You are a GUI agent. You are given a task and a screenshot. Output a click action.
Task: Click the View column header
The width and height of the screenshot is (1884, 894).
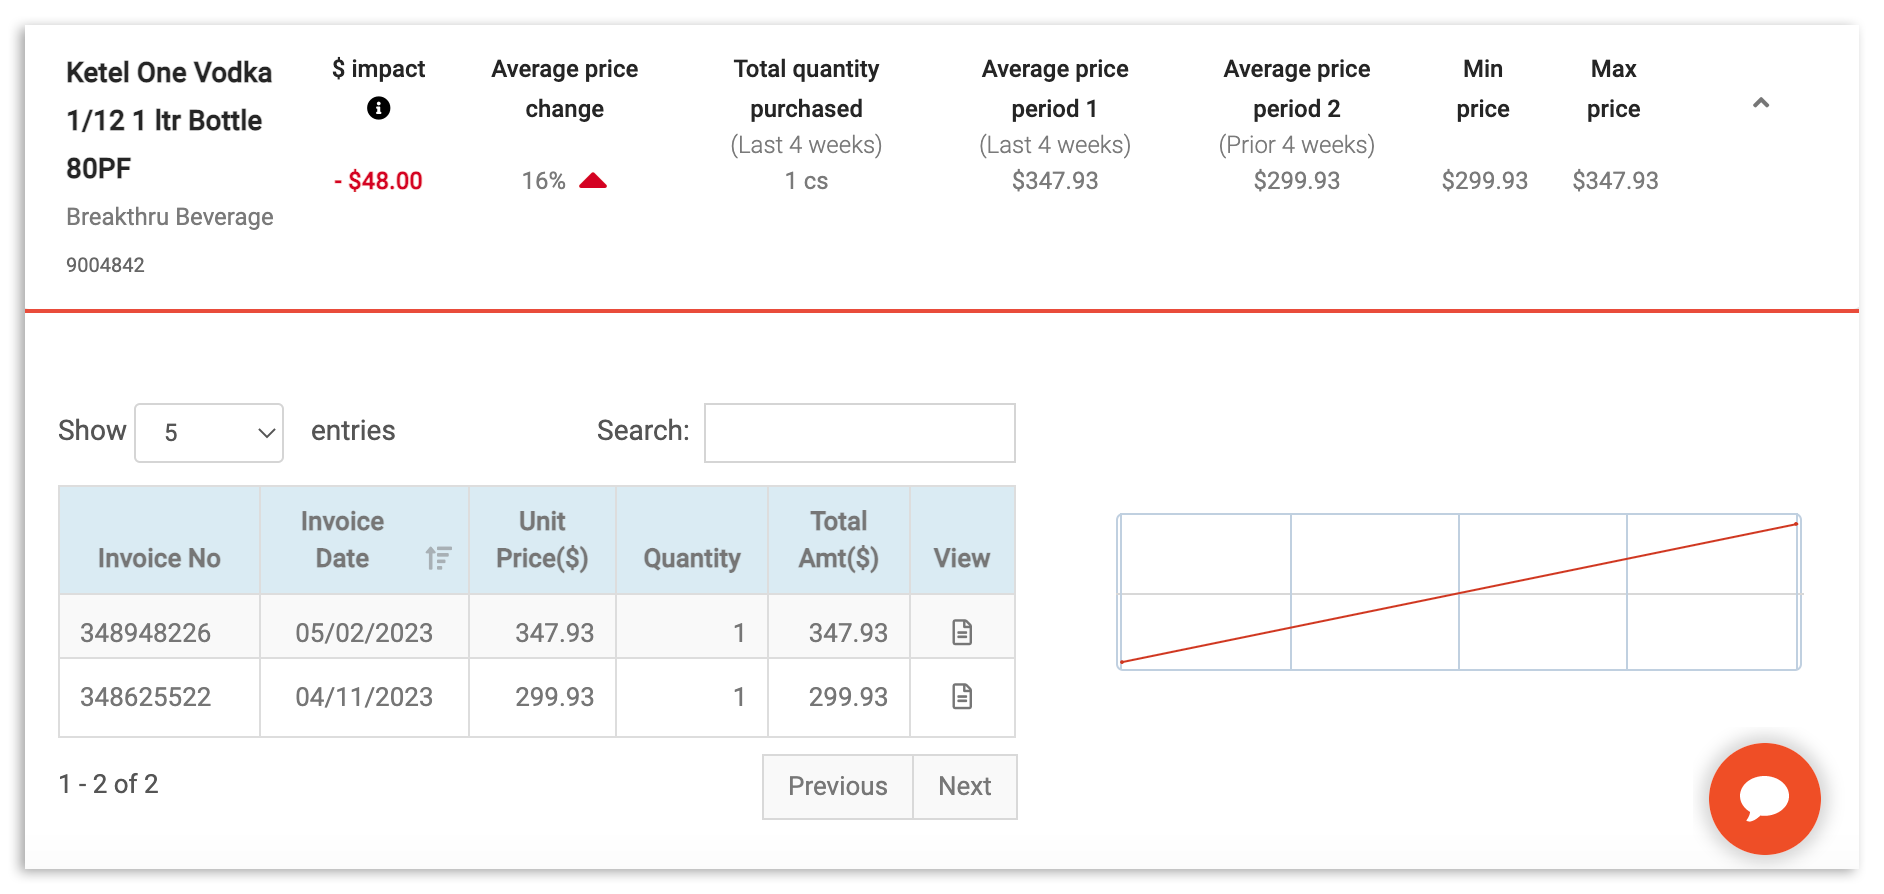[x=961, y=558]
